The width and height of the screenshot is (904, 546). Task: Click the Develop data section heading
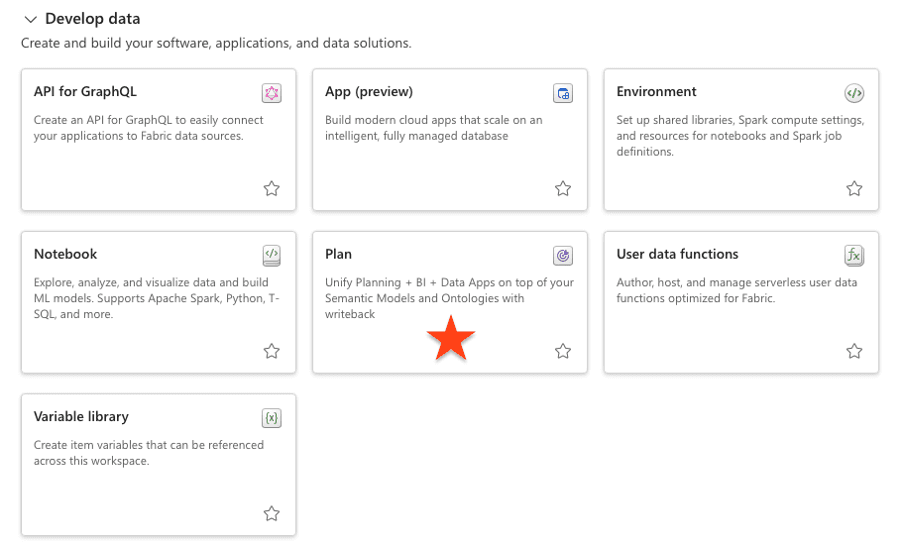click(92, 19)
